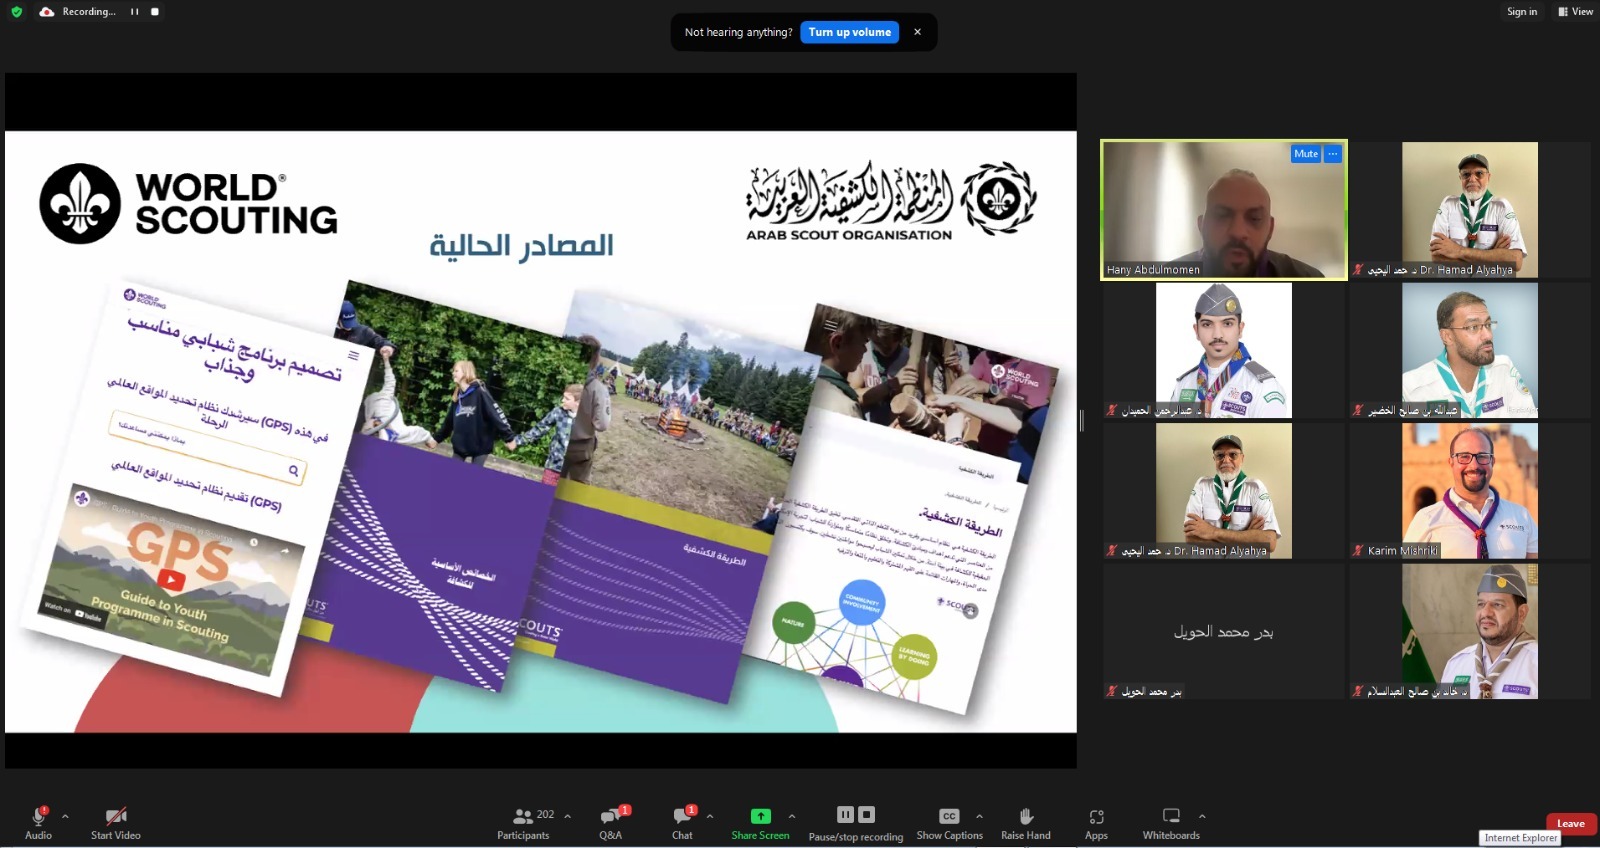Click the Turn up volume button
Screen dimensions: 1600x848
click(849, 32)
